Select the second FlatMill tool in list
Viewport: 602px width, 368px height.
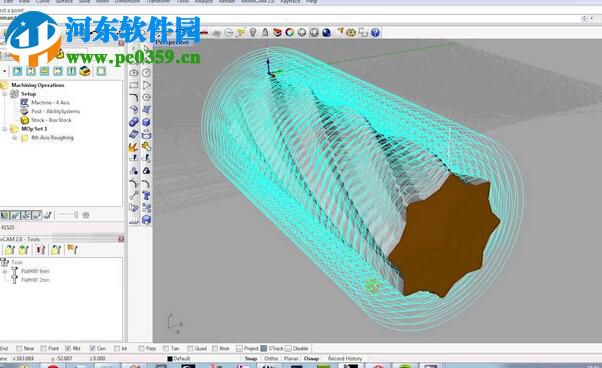tap(35, 280)
